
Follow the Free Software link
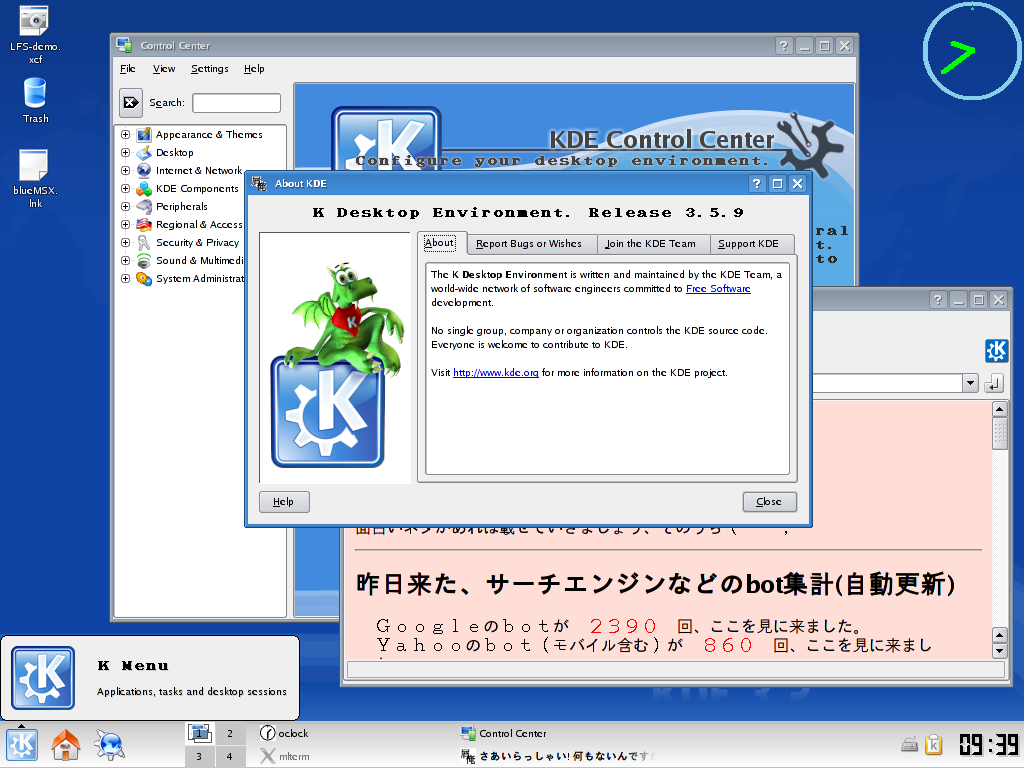[x=718, y=289]
